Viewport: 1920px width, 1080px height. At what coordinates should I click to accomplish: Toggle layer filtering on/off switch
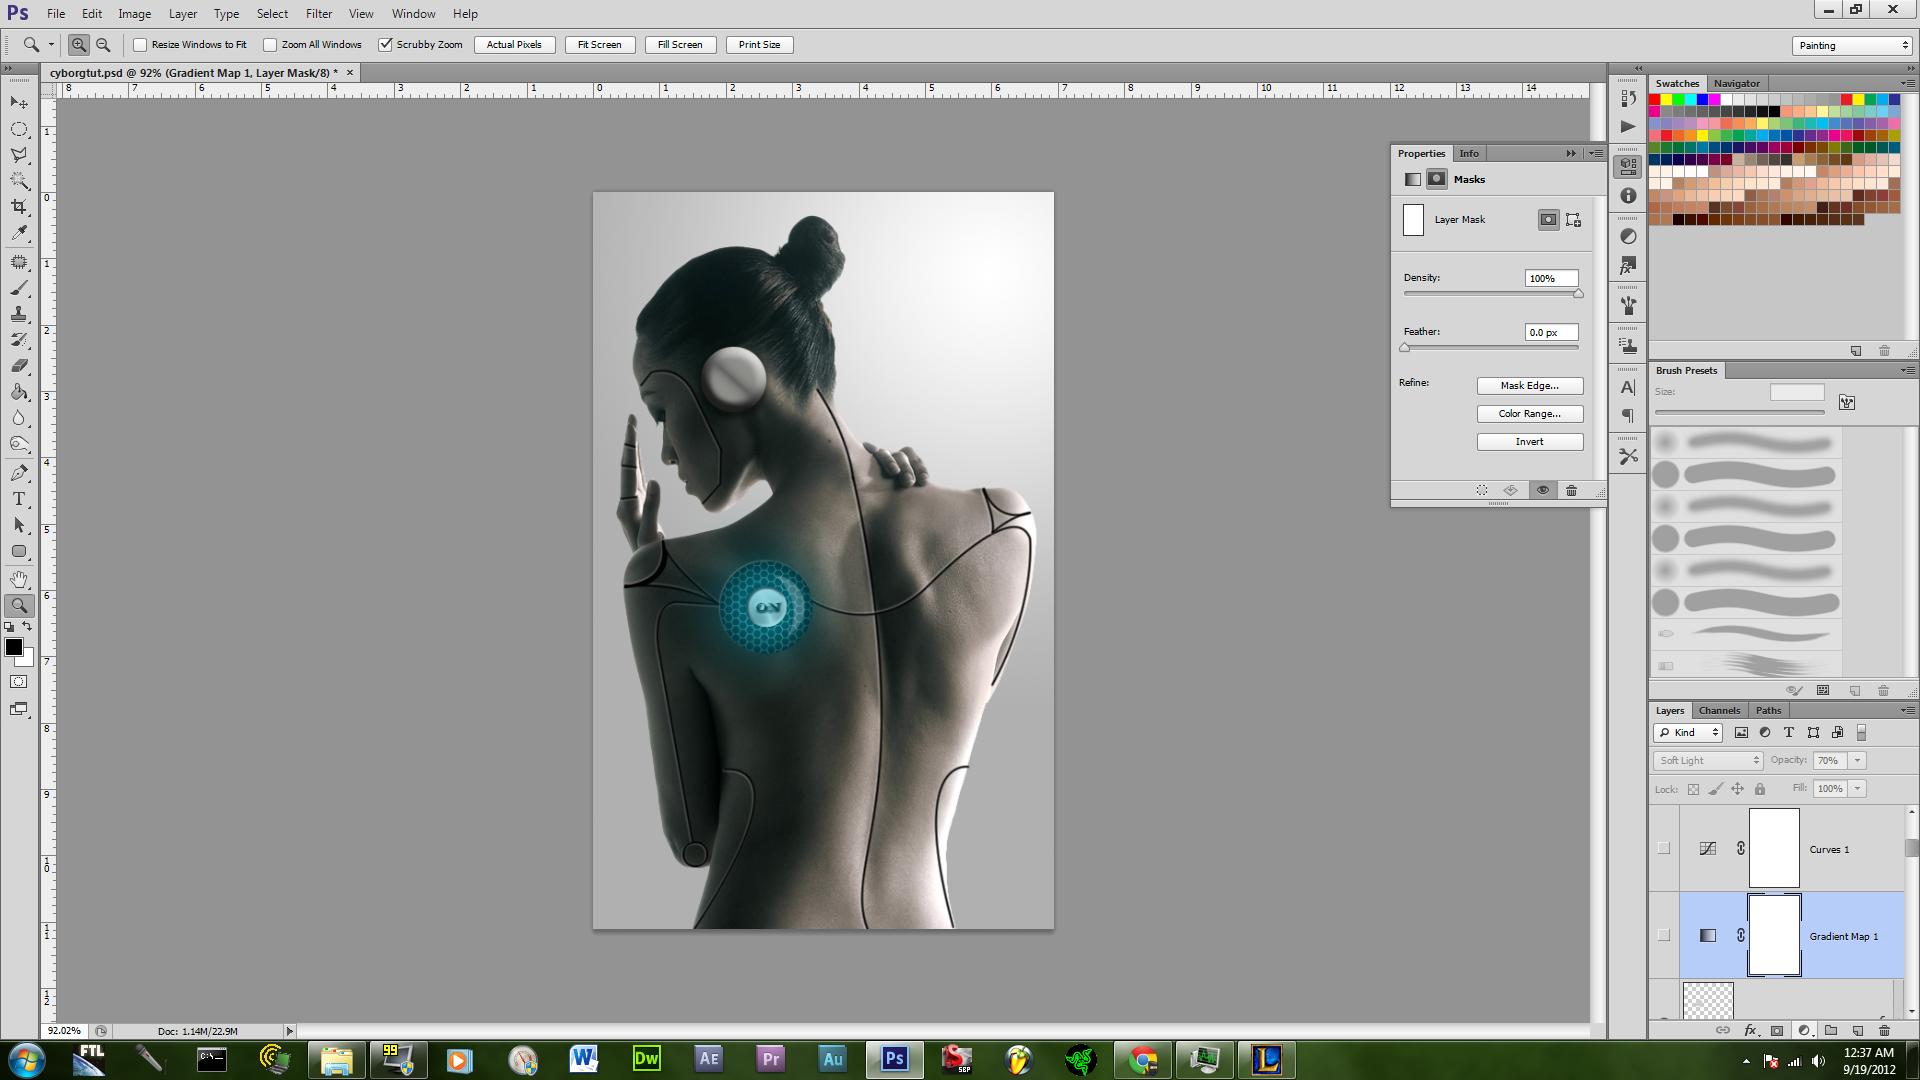[1861, 733]
